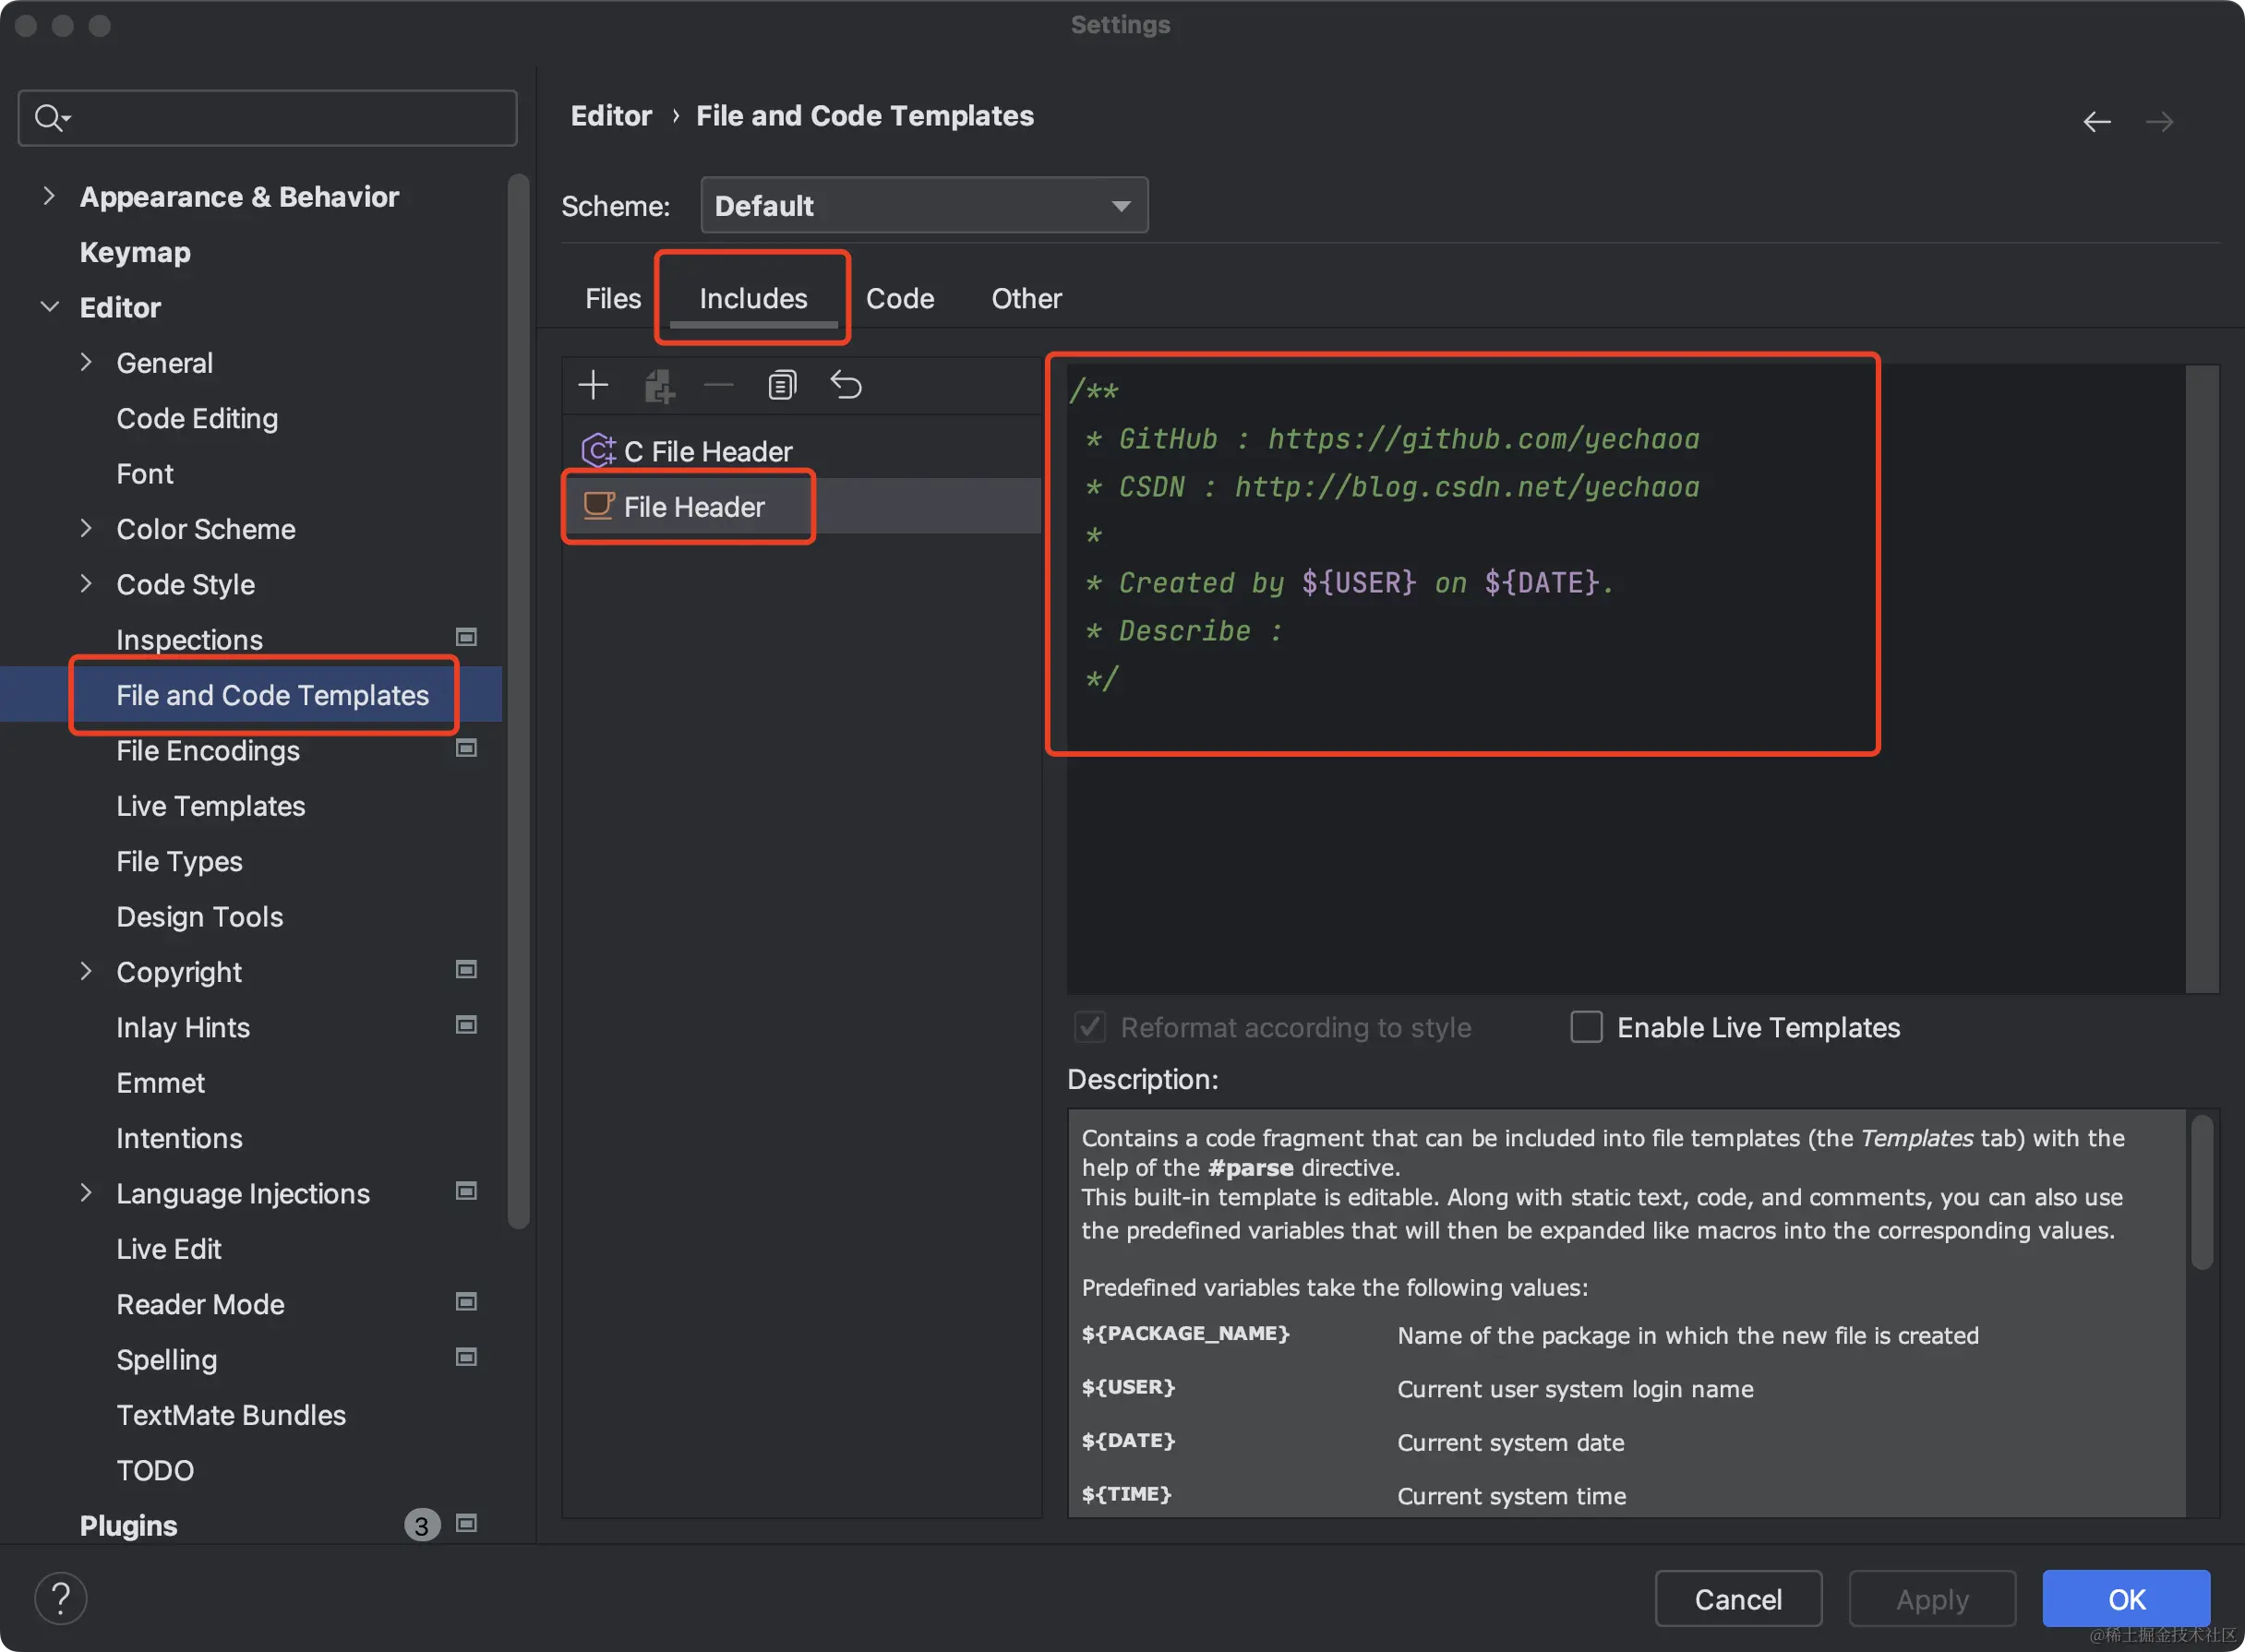This screenshot has width=2245, height=1652.
Task: Focus the settings search field
Action: [x=280, y=118]
